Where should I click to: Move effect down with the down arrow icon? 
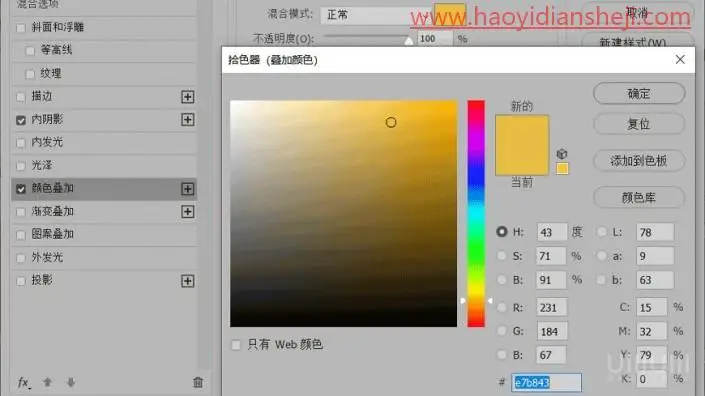coord(71,382)
